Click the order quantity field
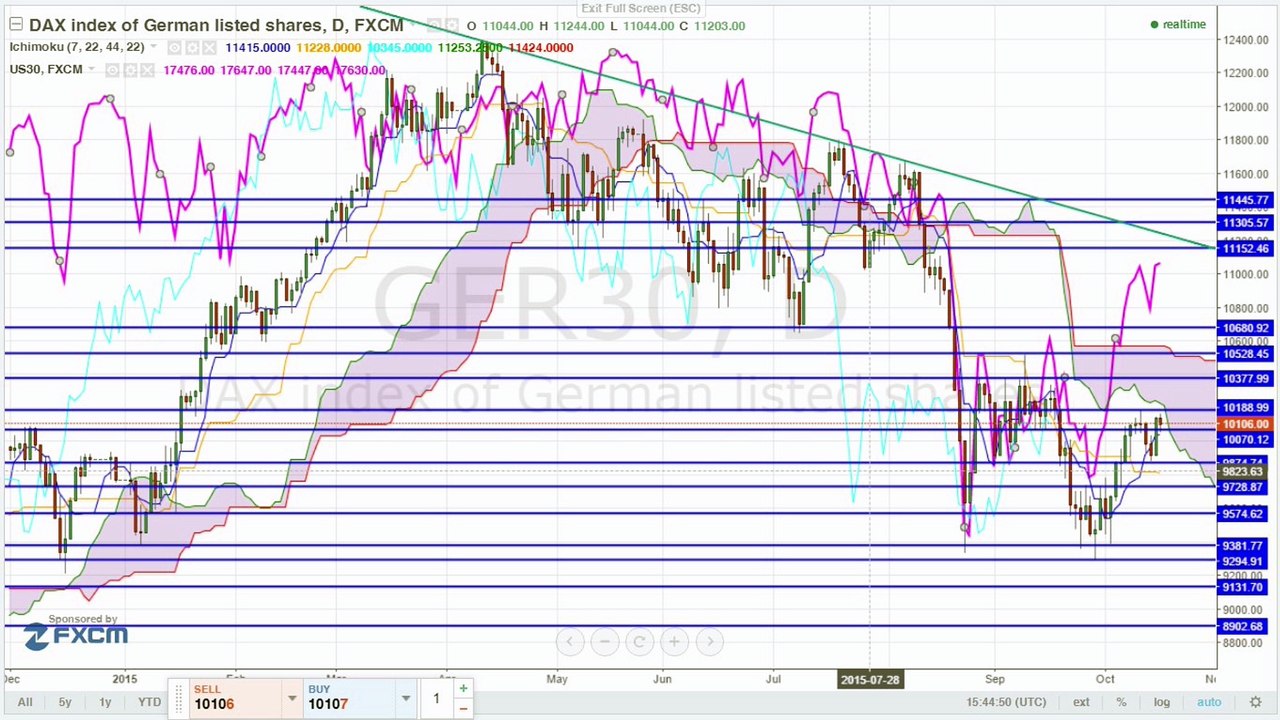Viewport: 1280px width, 720px height. [x=436, y=697]
